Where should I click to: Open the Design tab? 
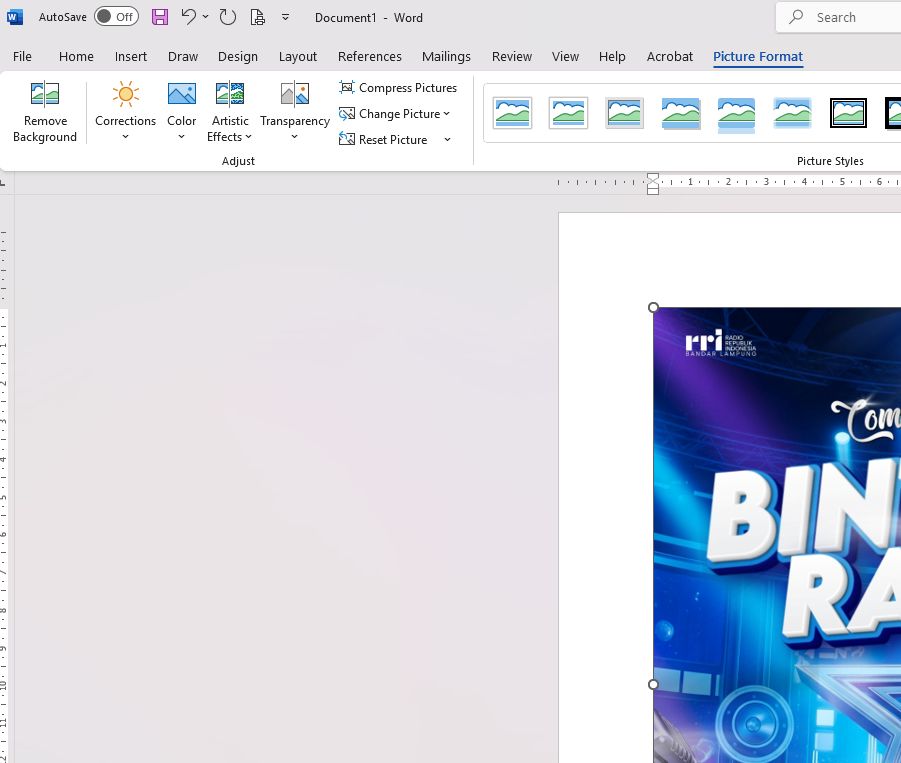point(238,56)
